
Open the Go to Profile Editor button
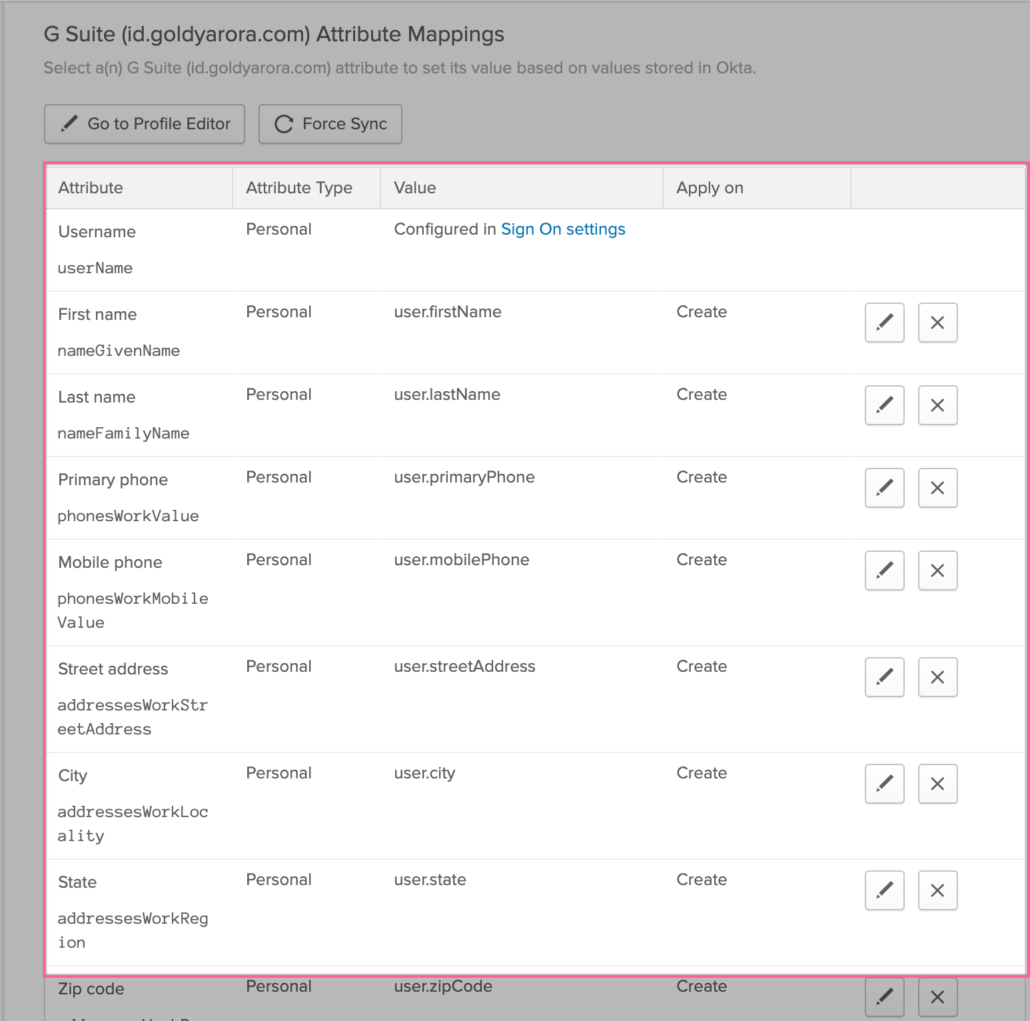click(x=145, y=124)
